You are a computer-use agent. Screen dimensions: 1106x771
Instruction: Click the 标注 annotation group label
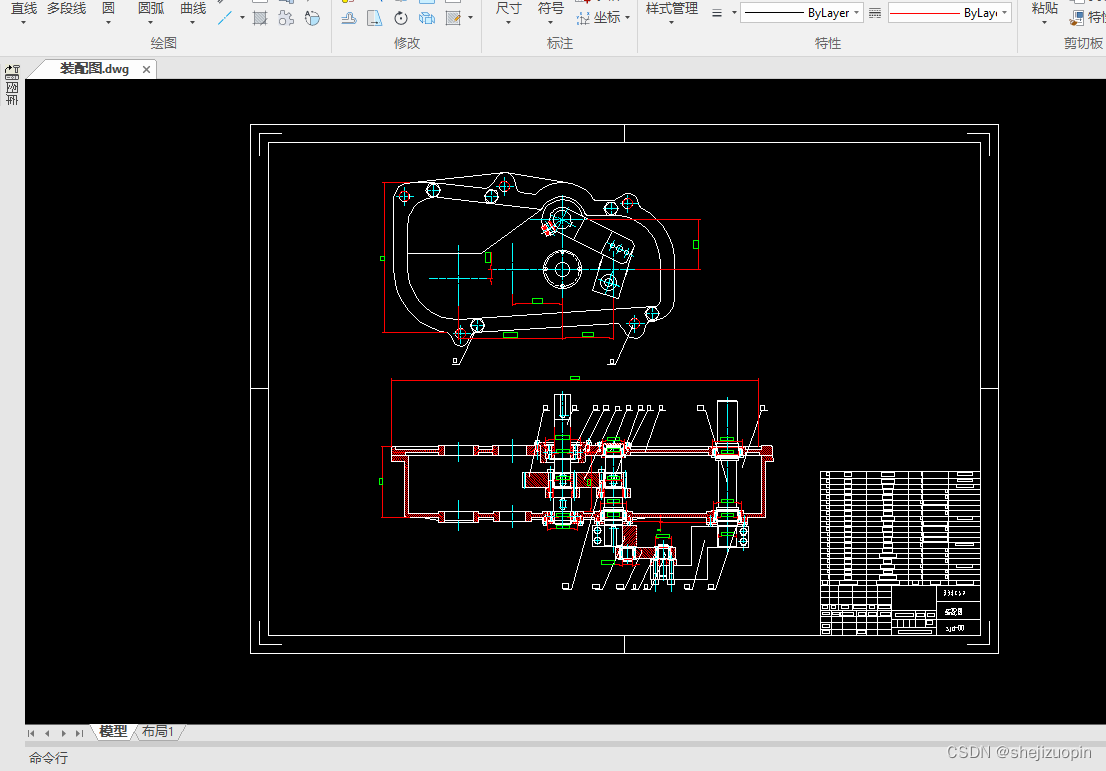[x=560, y=43]
